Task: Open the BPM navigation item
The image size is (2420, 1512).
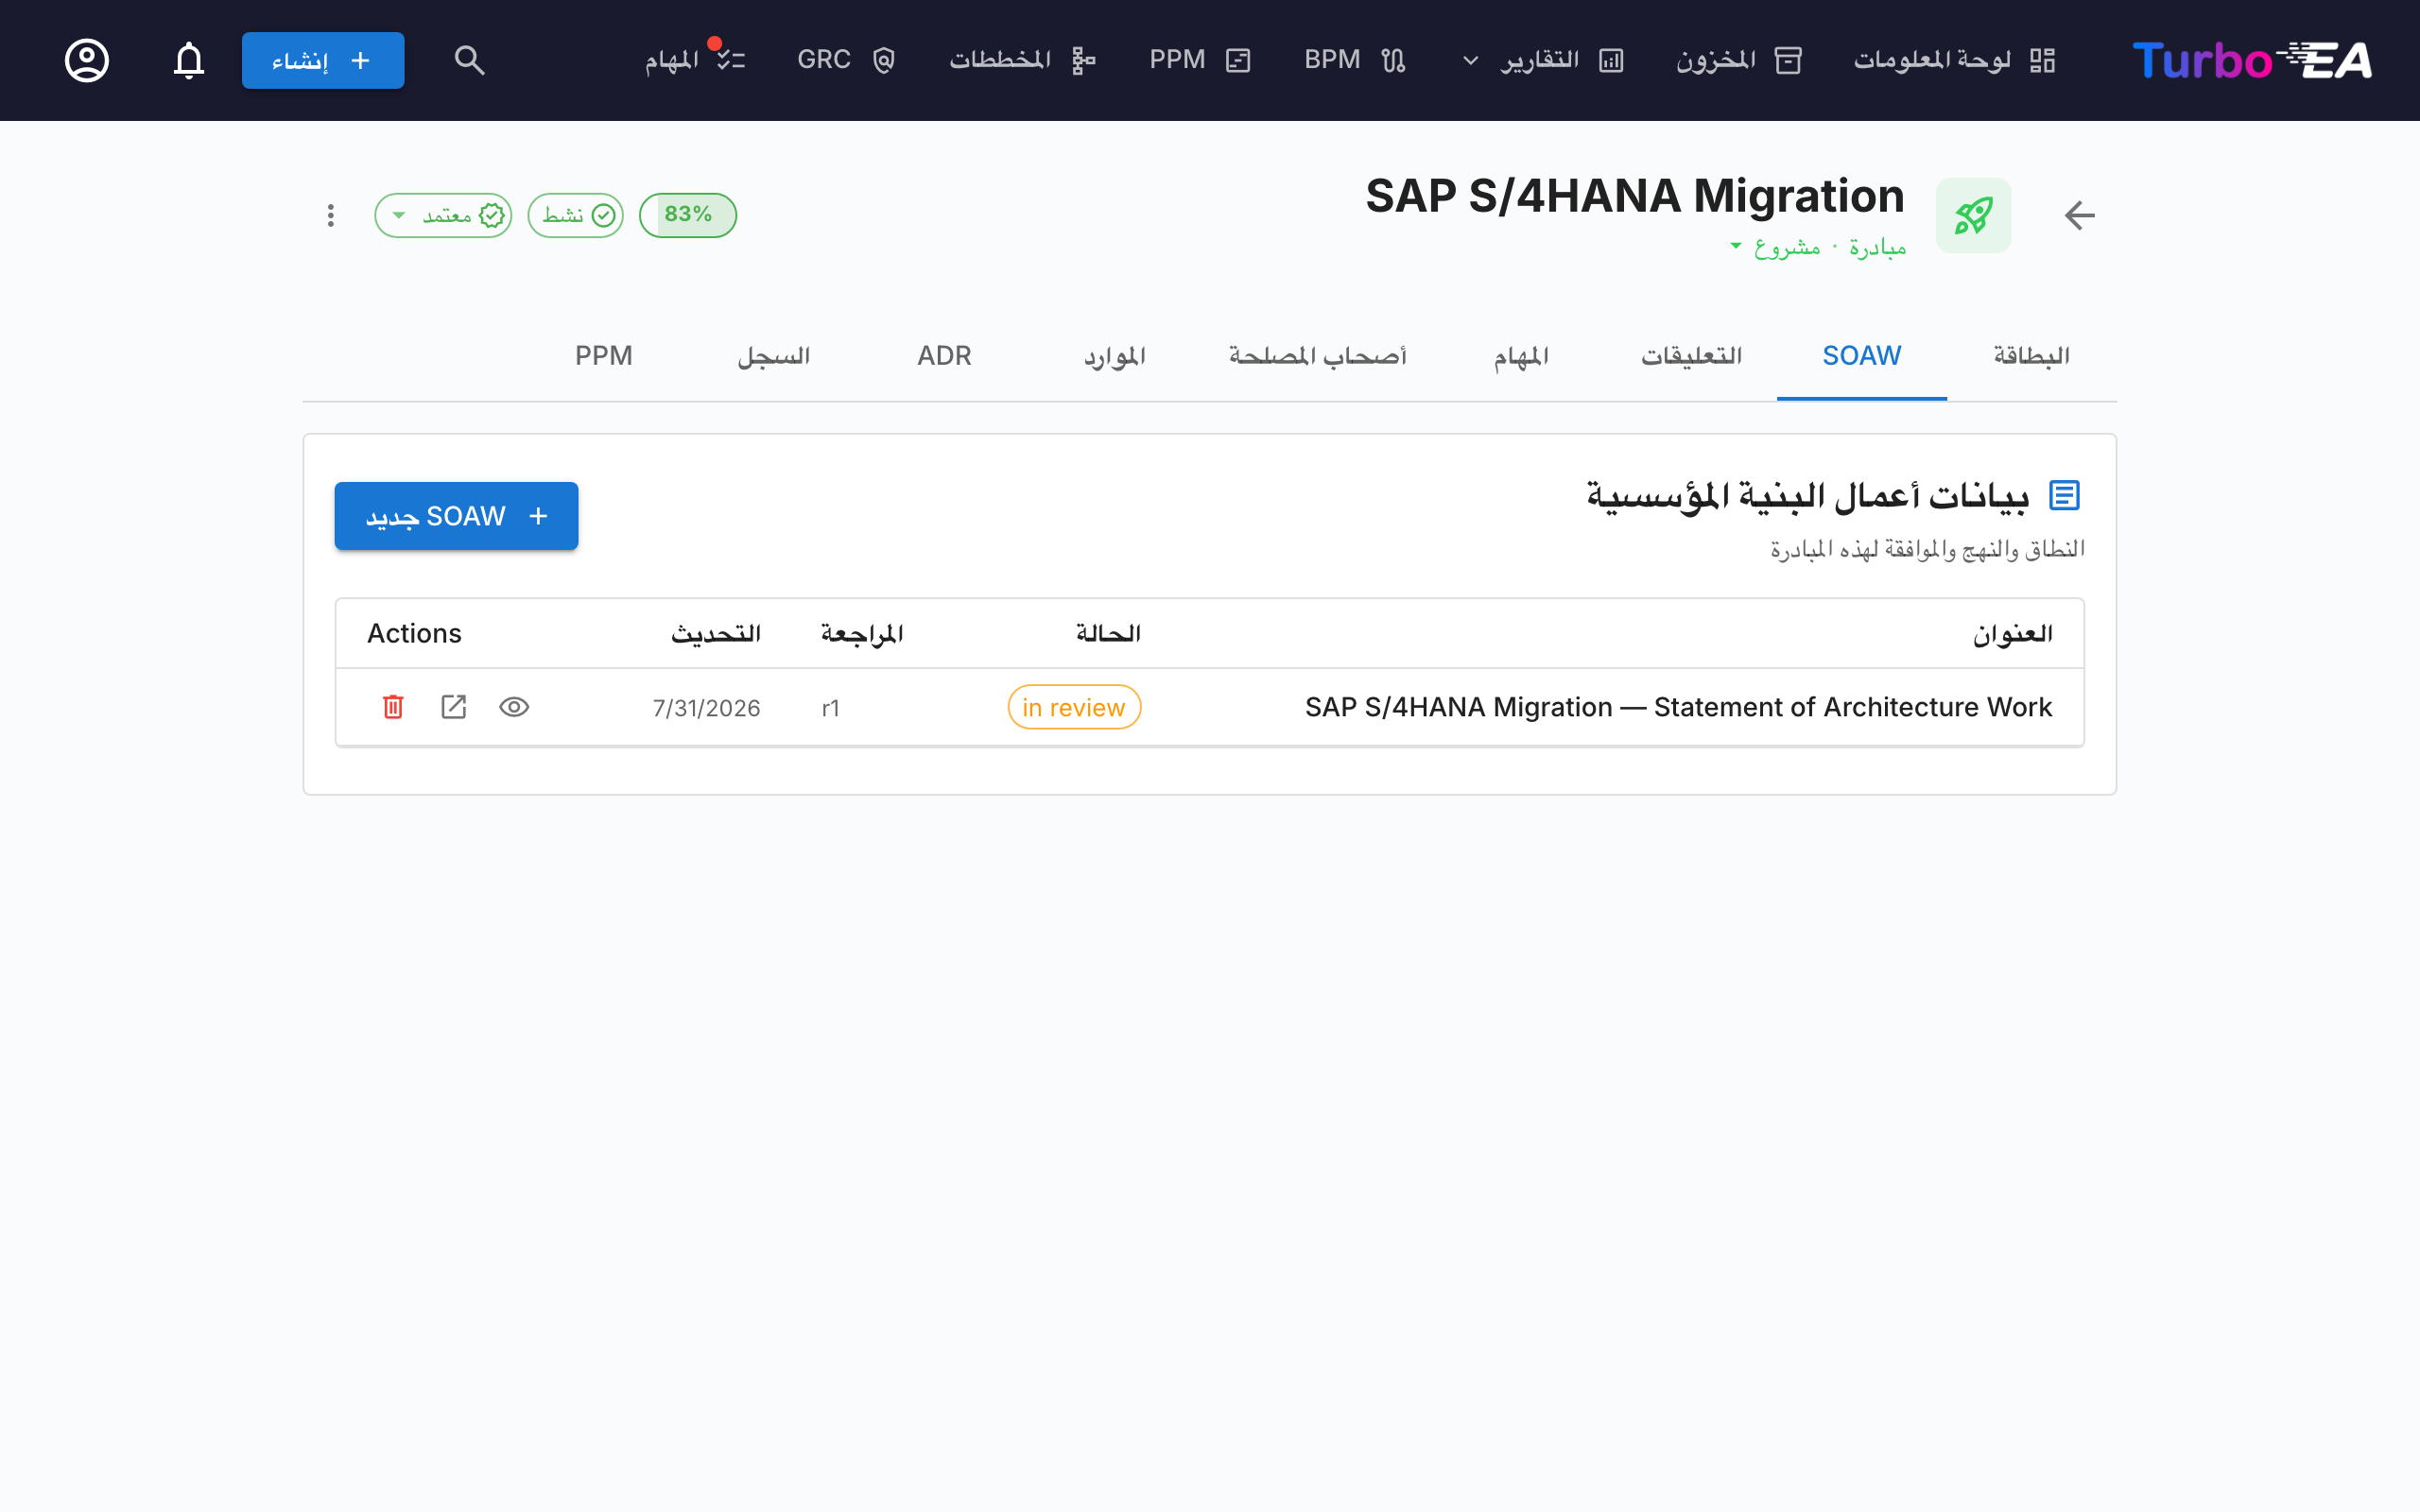Action: 1355,60
